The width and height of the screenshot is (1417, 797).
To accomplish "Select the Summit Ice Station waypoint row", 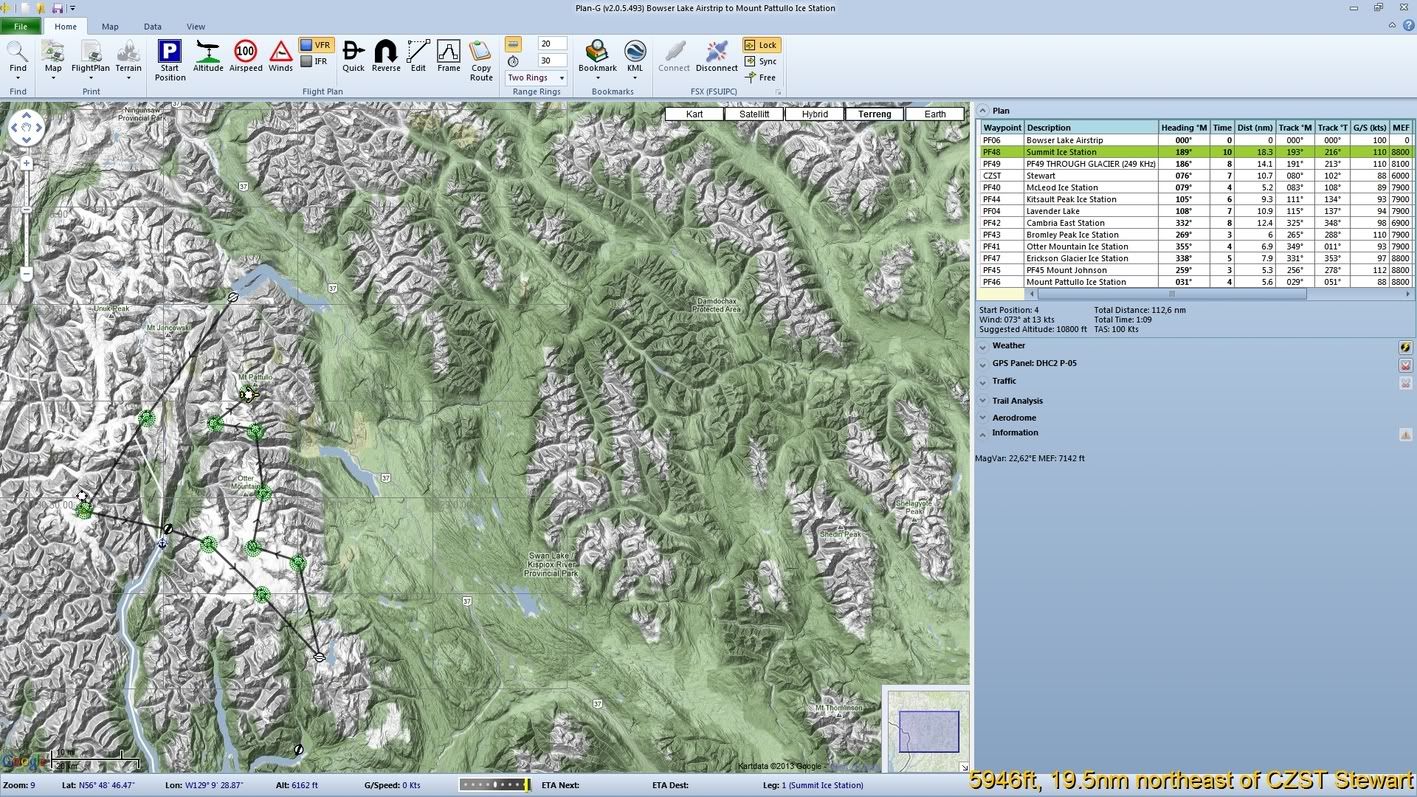I will pyautogui.click(x=1195, y=152).
